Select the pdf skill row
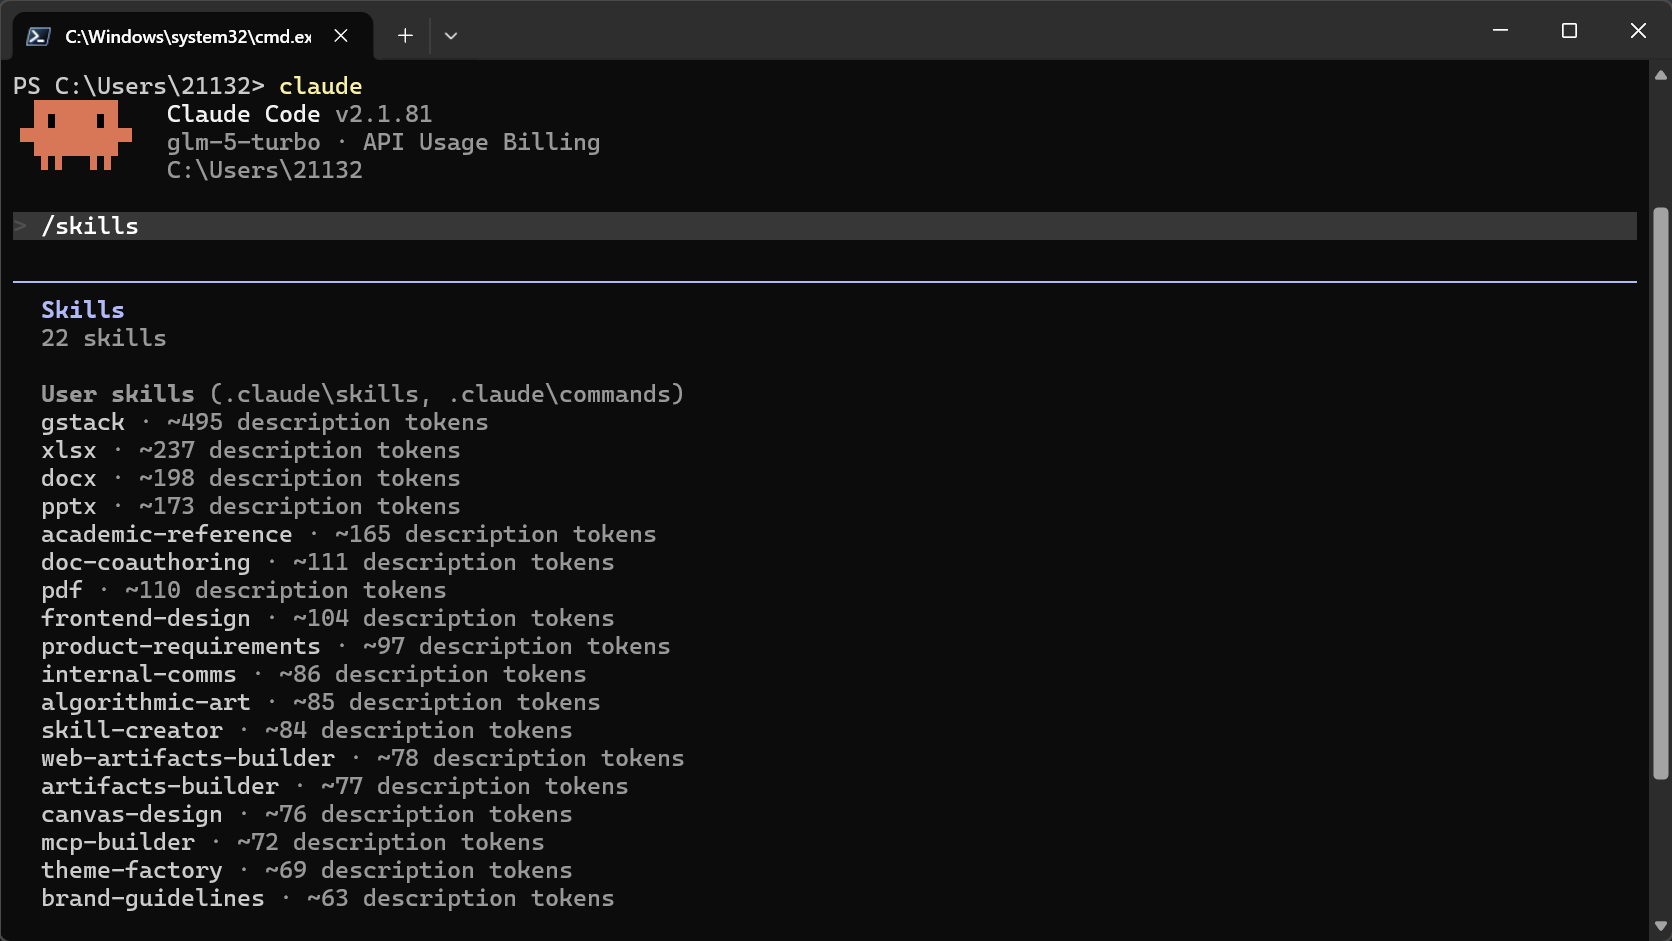 (x=244, y=590)
